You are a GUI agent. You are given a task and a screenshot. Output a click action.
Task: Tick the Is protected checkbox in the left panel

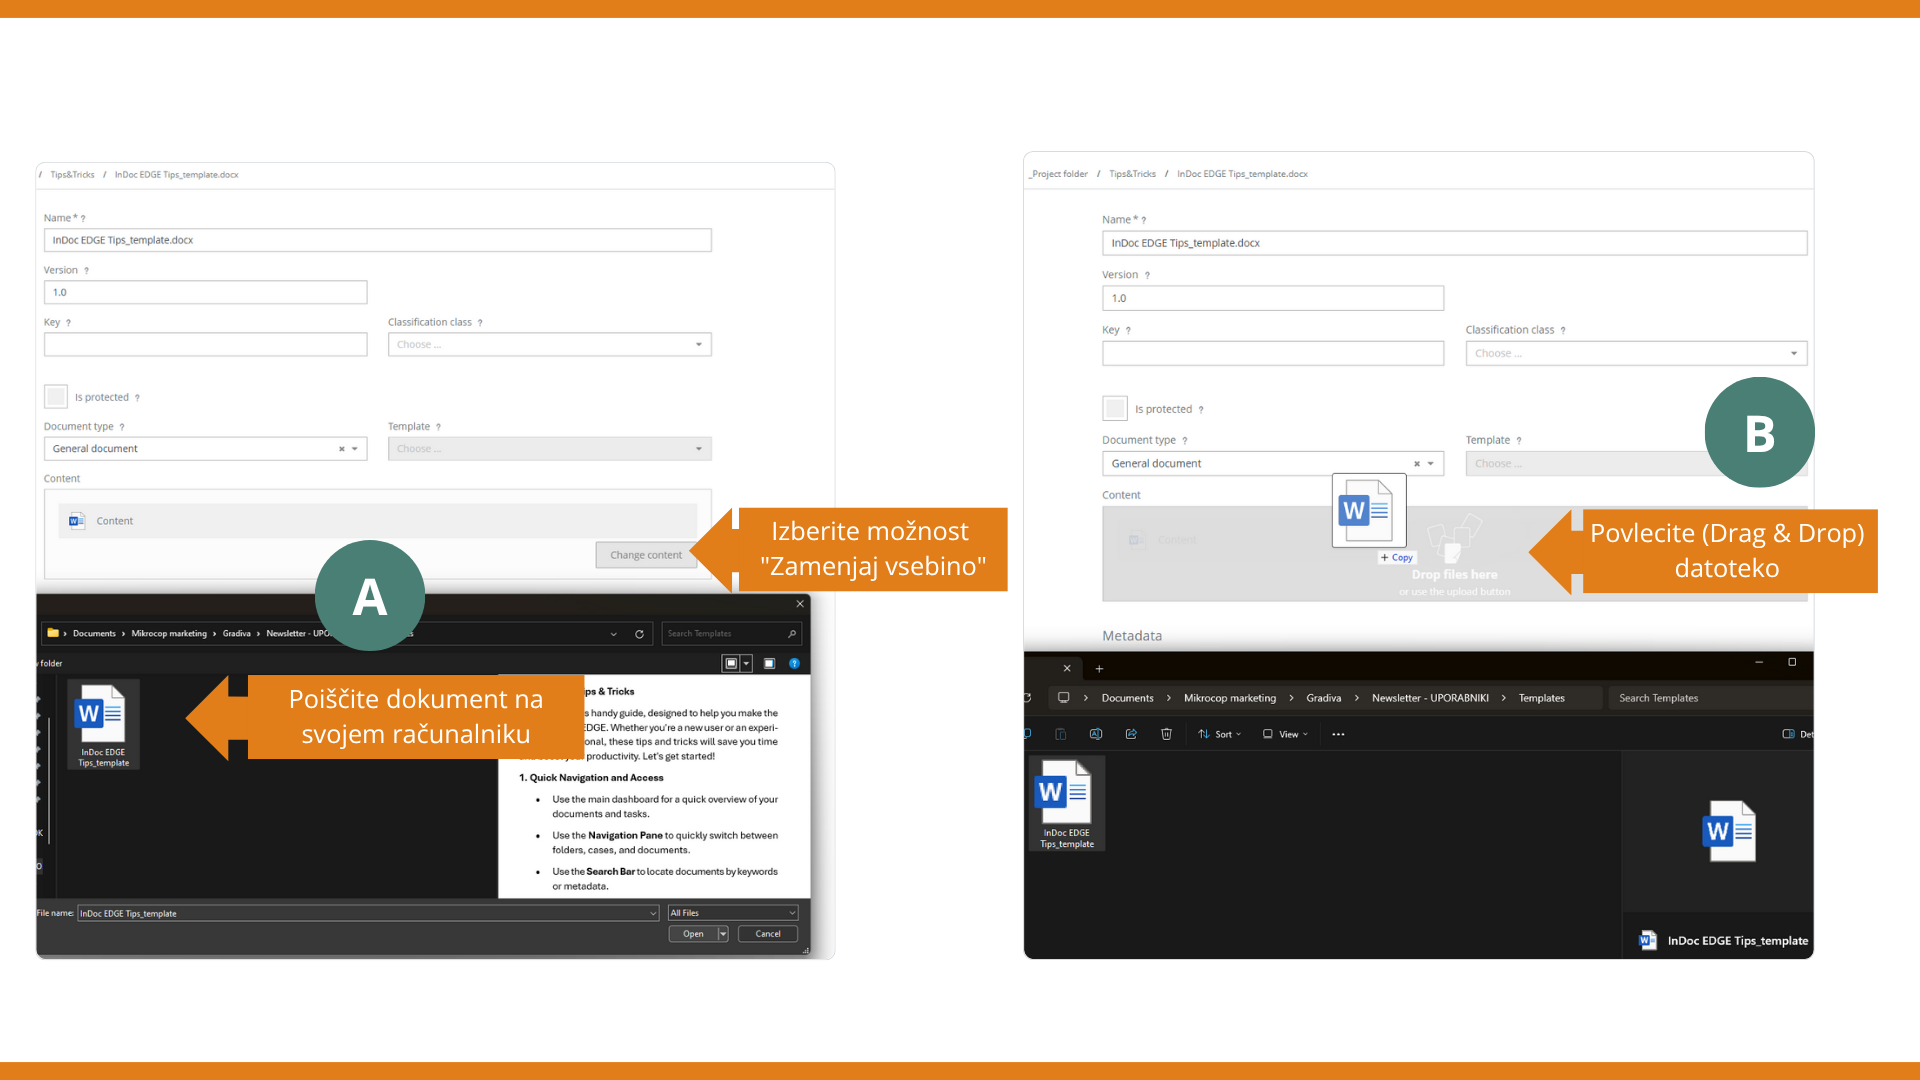(56, 397)
